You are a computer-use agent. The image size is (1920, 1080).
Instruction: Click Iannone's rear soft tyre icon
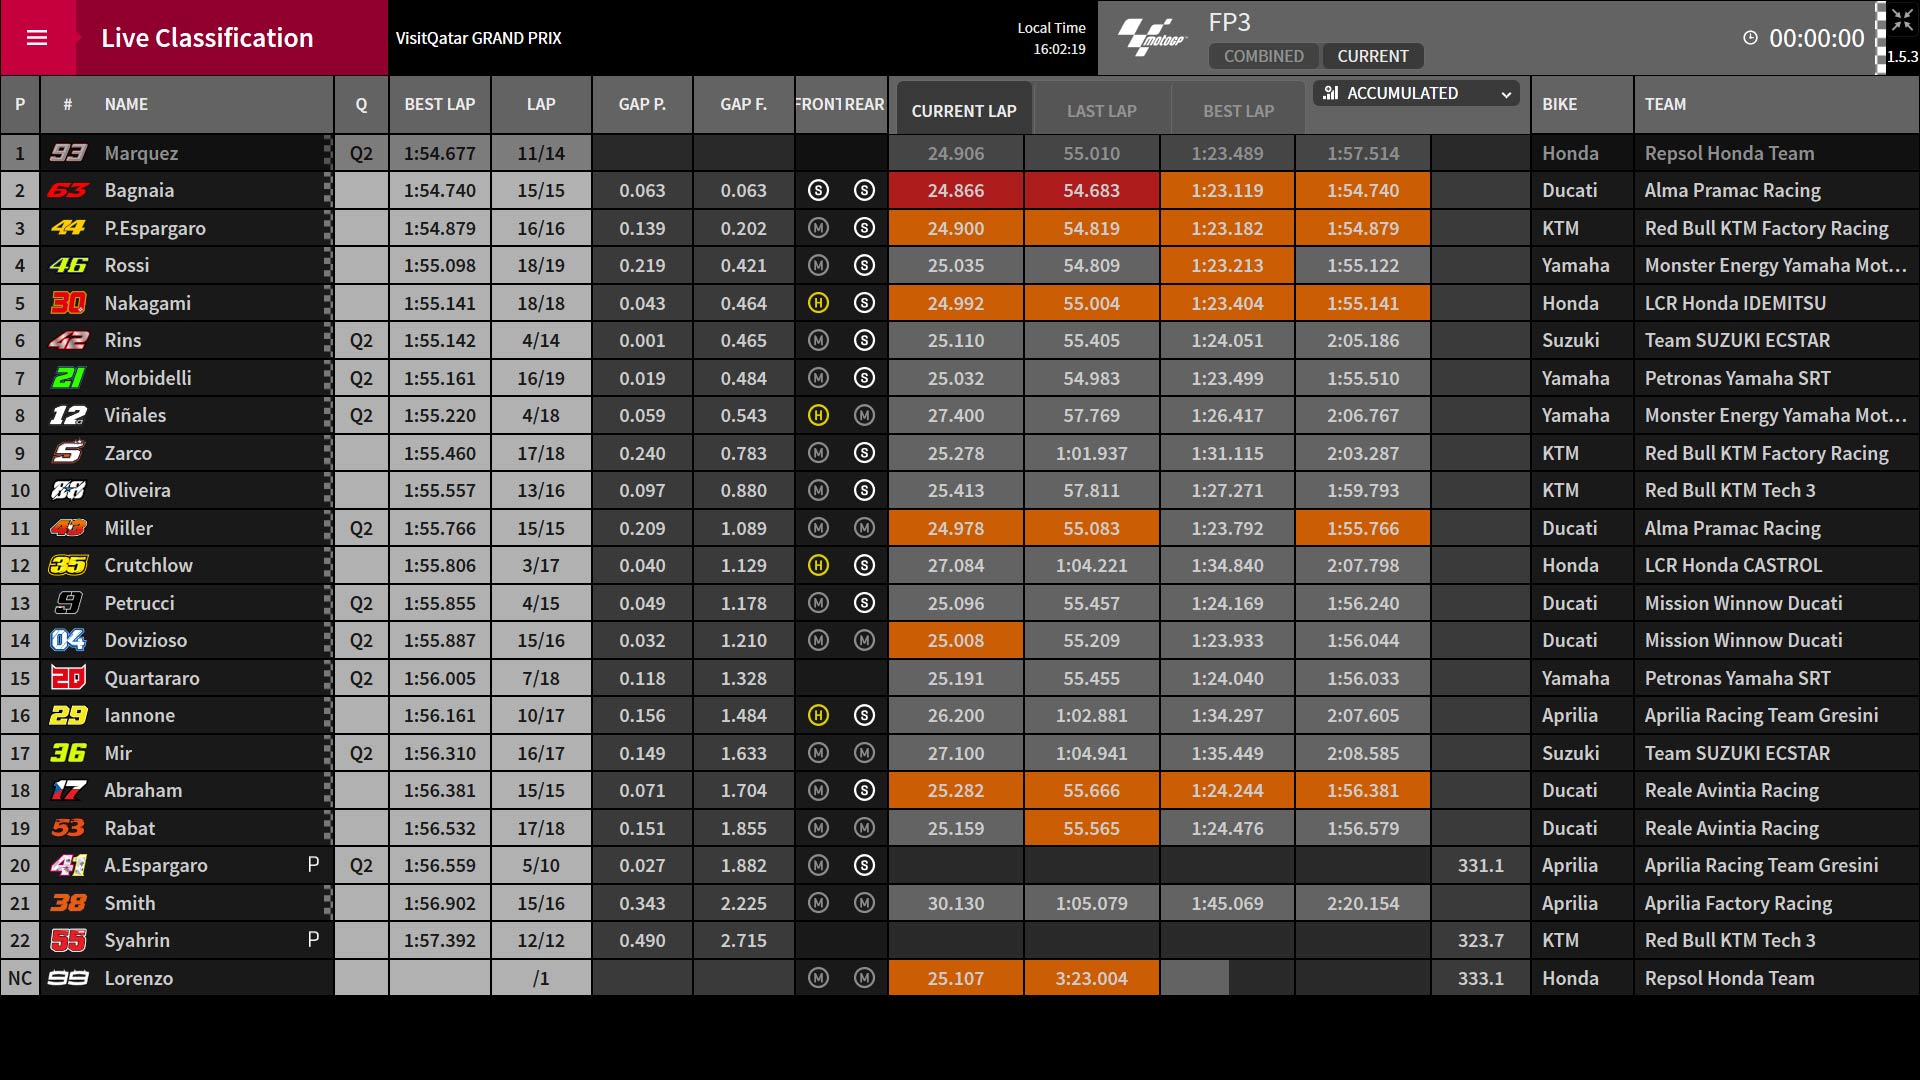865,715
